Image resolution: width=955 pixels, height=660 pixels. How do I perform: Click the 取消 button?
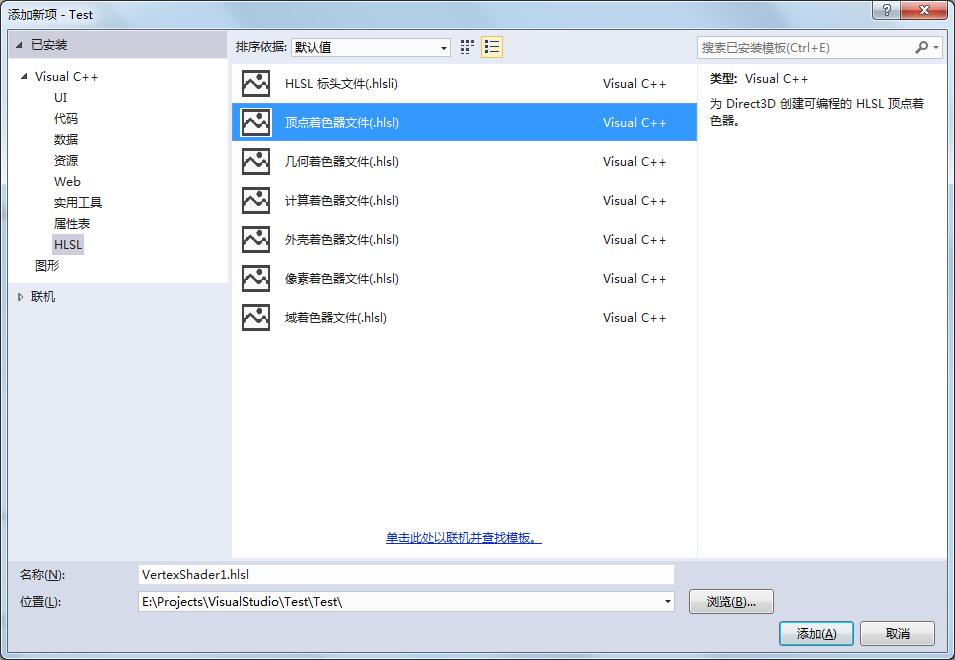(x=897, y=634)
